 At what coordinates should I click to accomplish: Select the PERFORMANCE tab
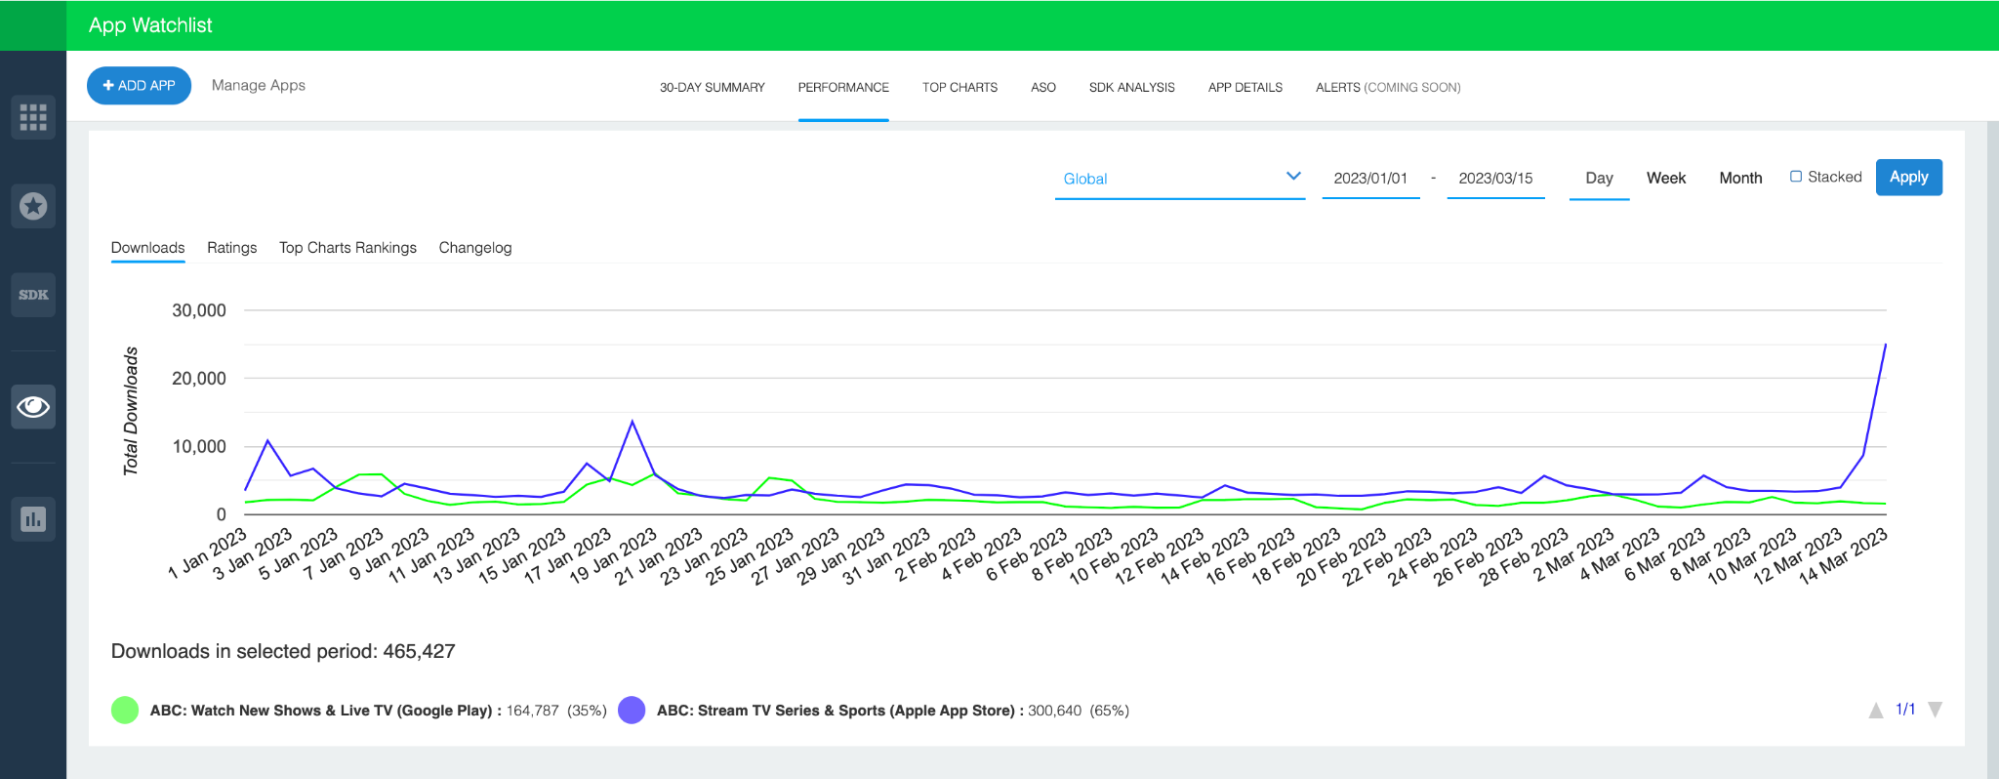[x=843, y=88]
